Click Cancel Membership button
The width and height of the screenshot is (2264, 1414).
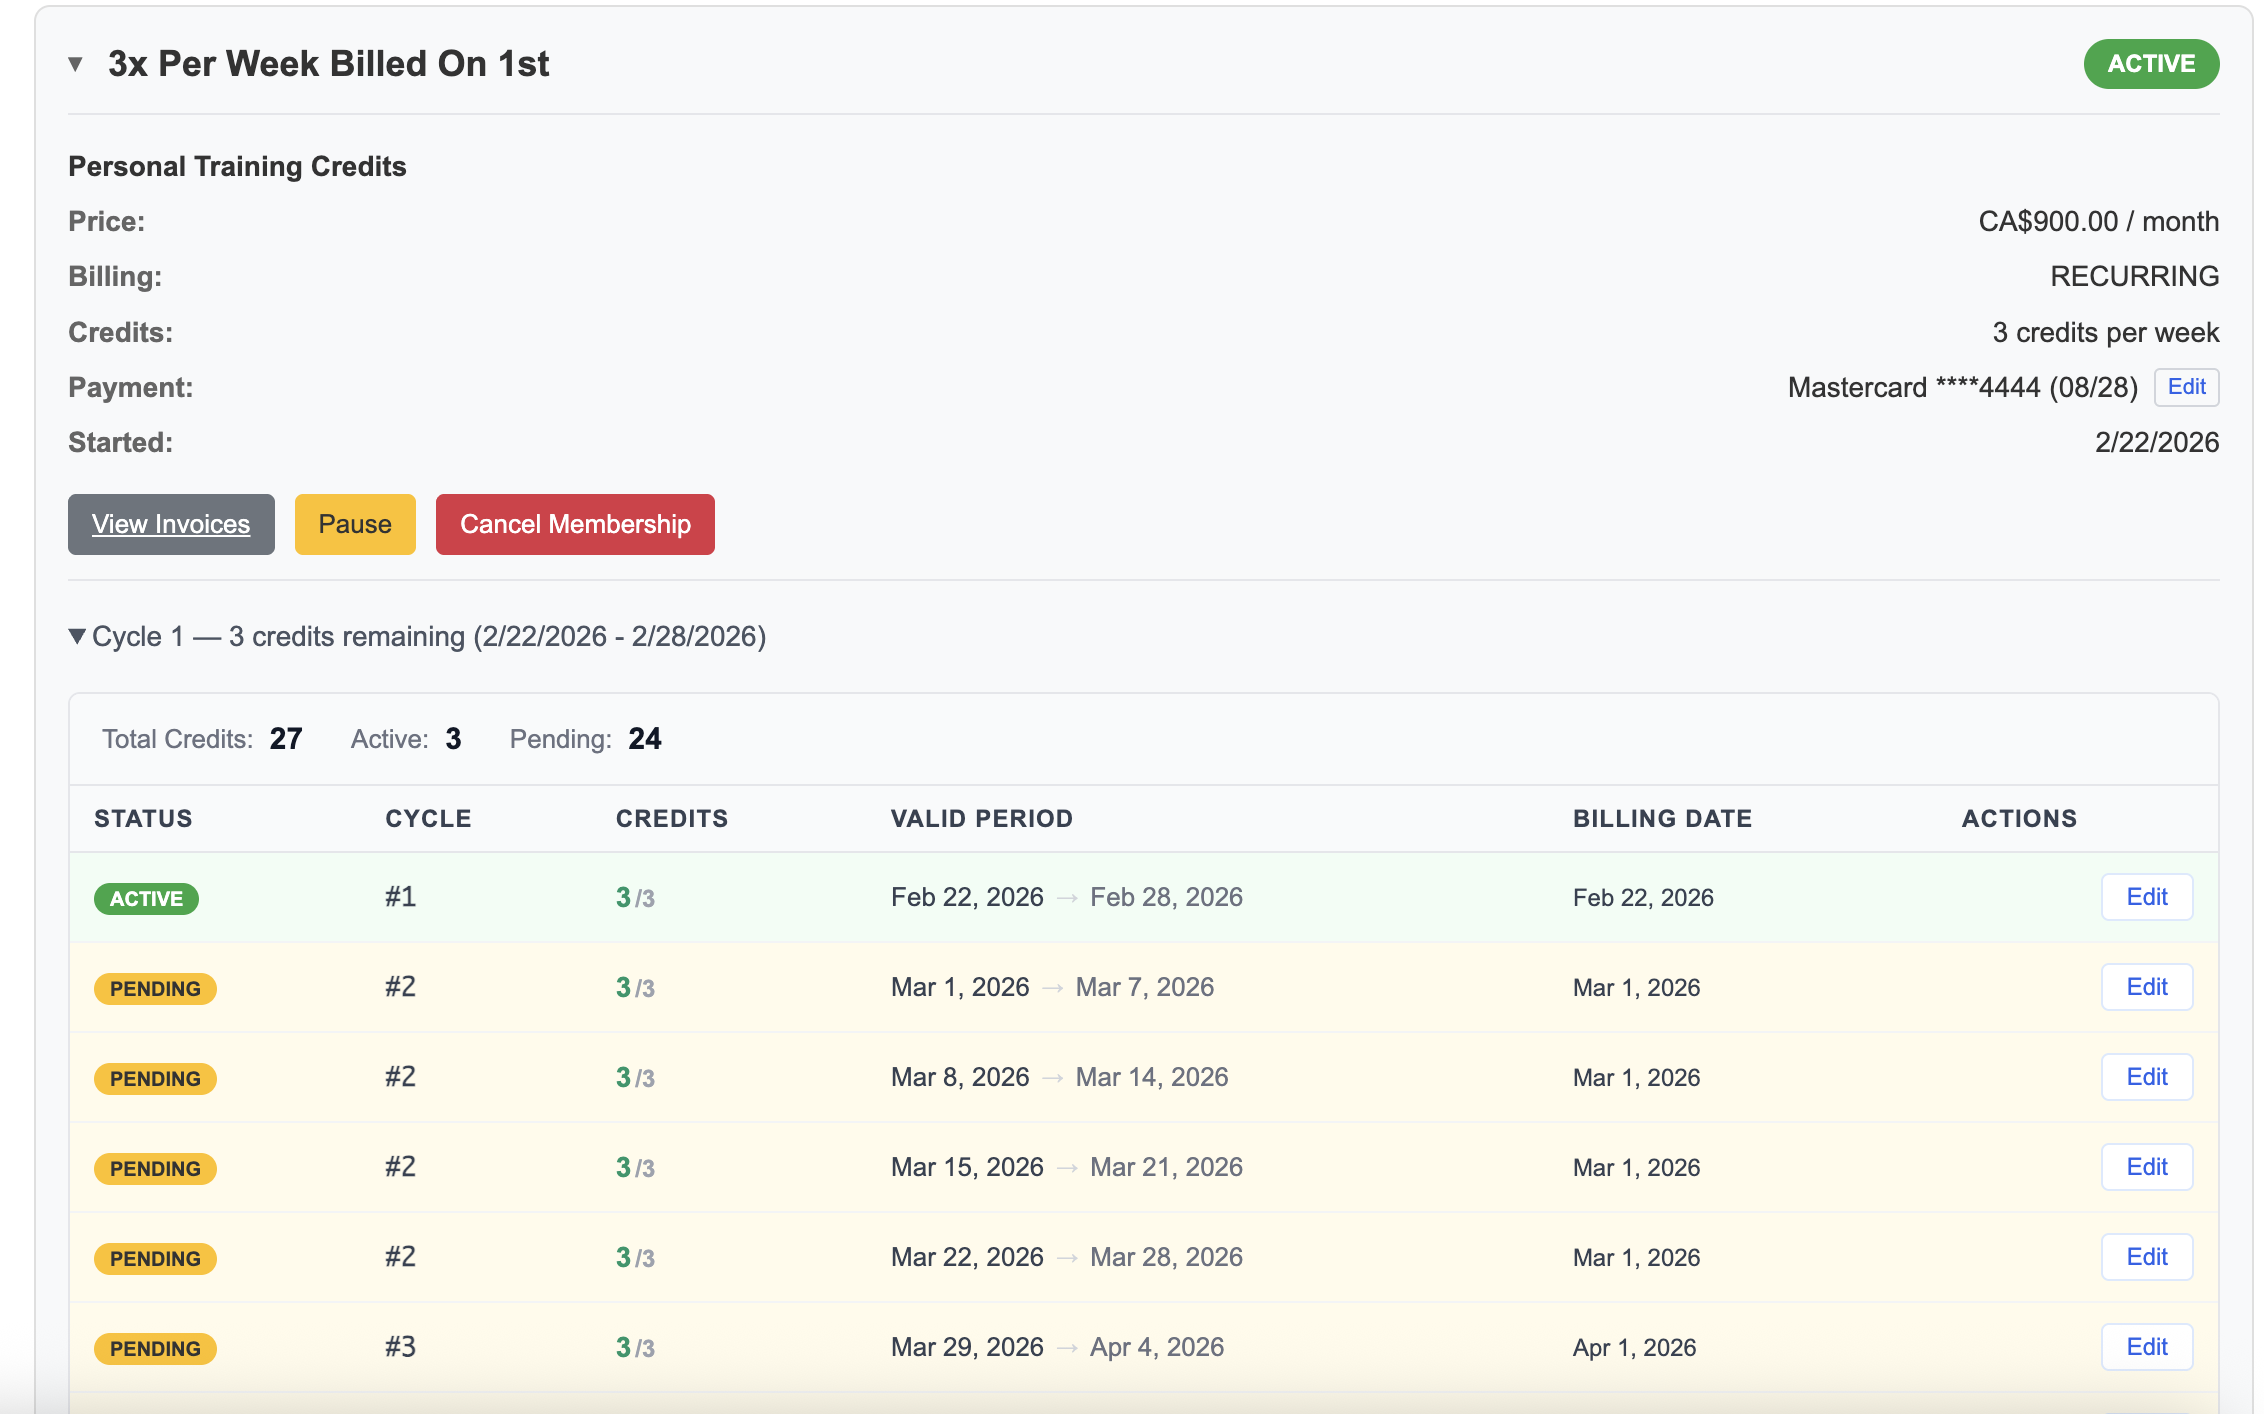click(575, 524)
